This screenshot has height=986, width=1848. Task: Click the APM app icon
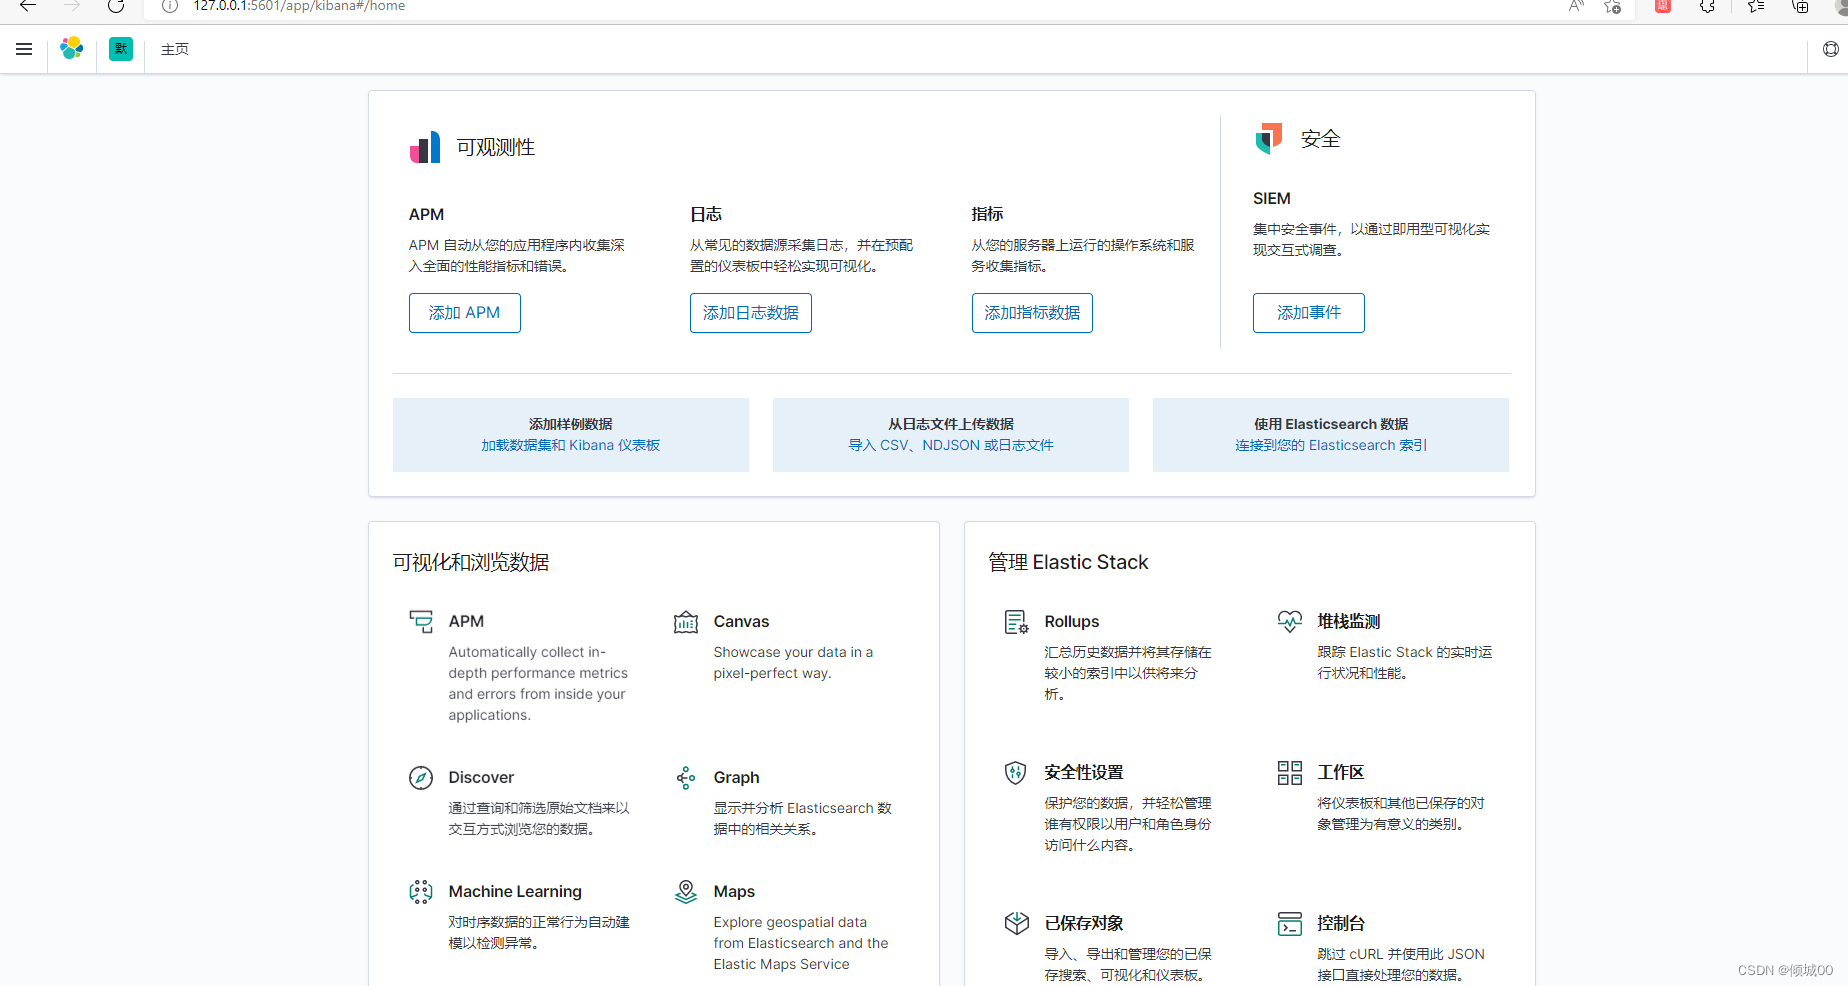click(421, 622)
